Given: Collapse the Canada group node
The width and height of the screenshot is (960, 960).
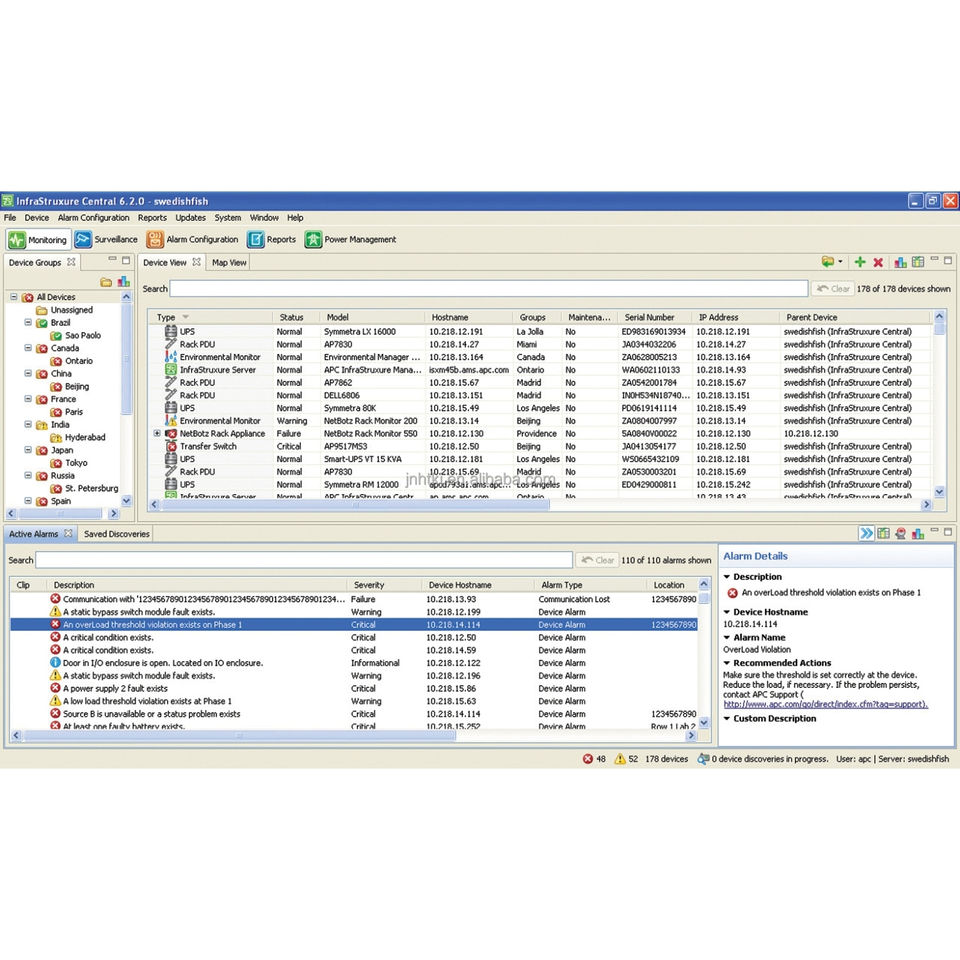Looking at the screenshot, I should (28, 348).
